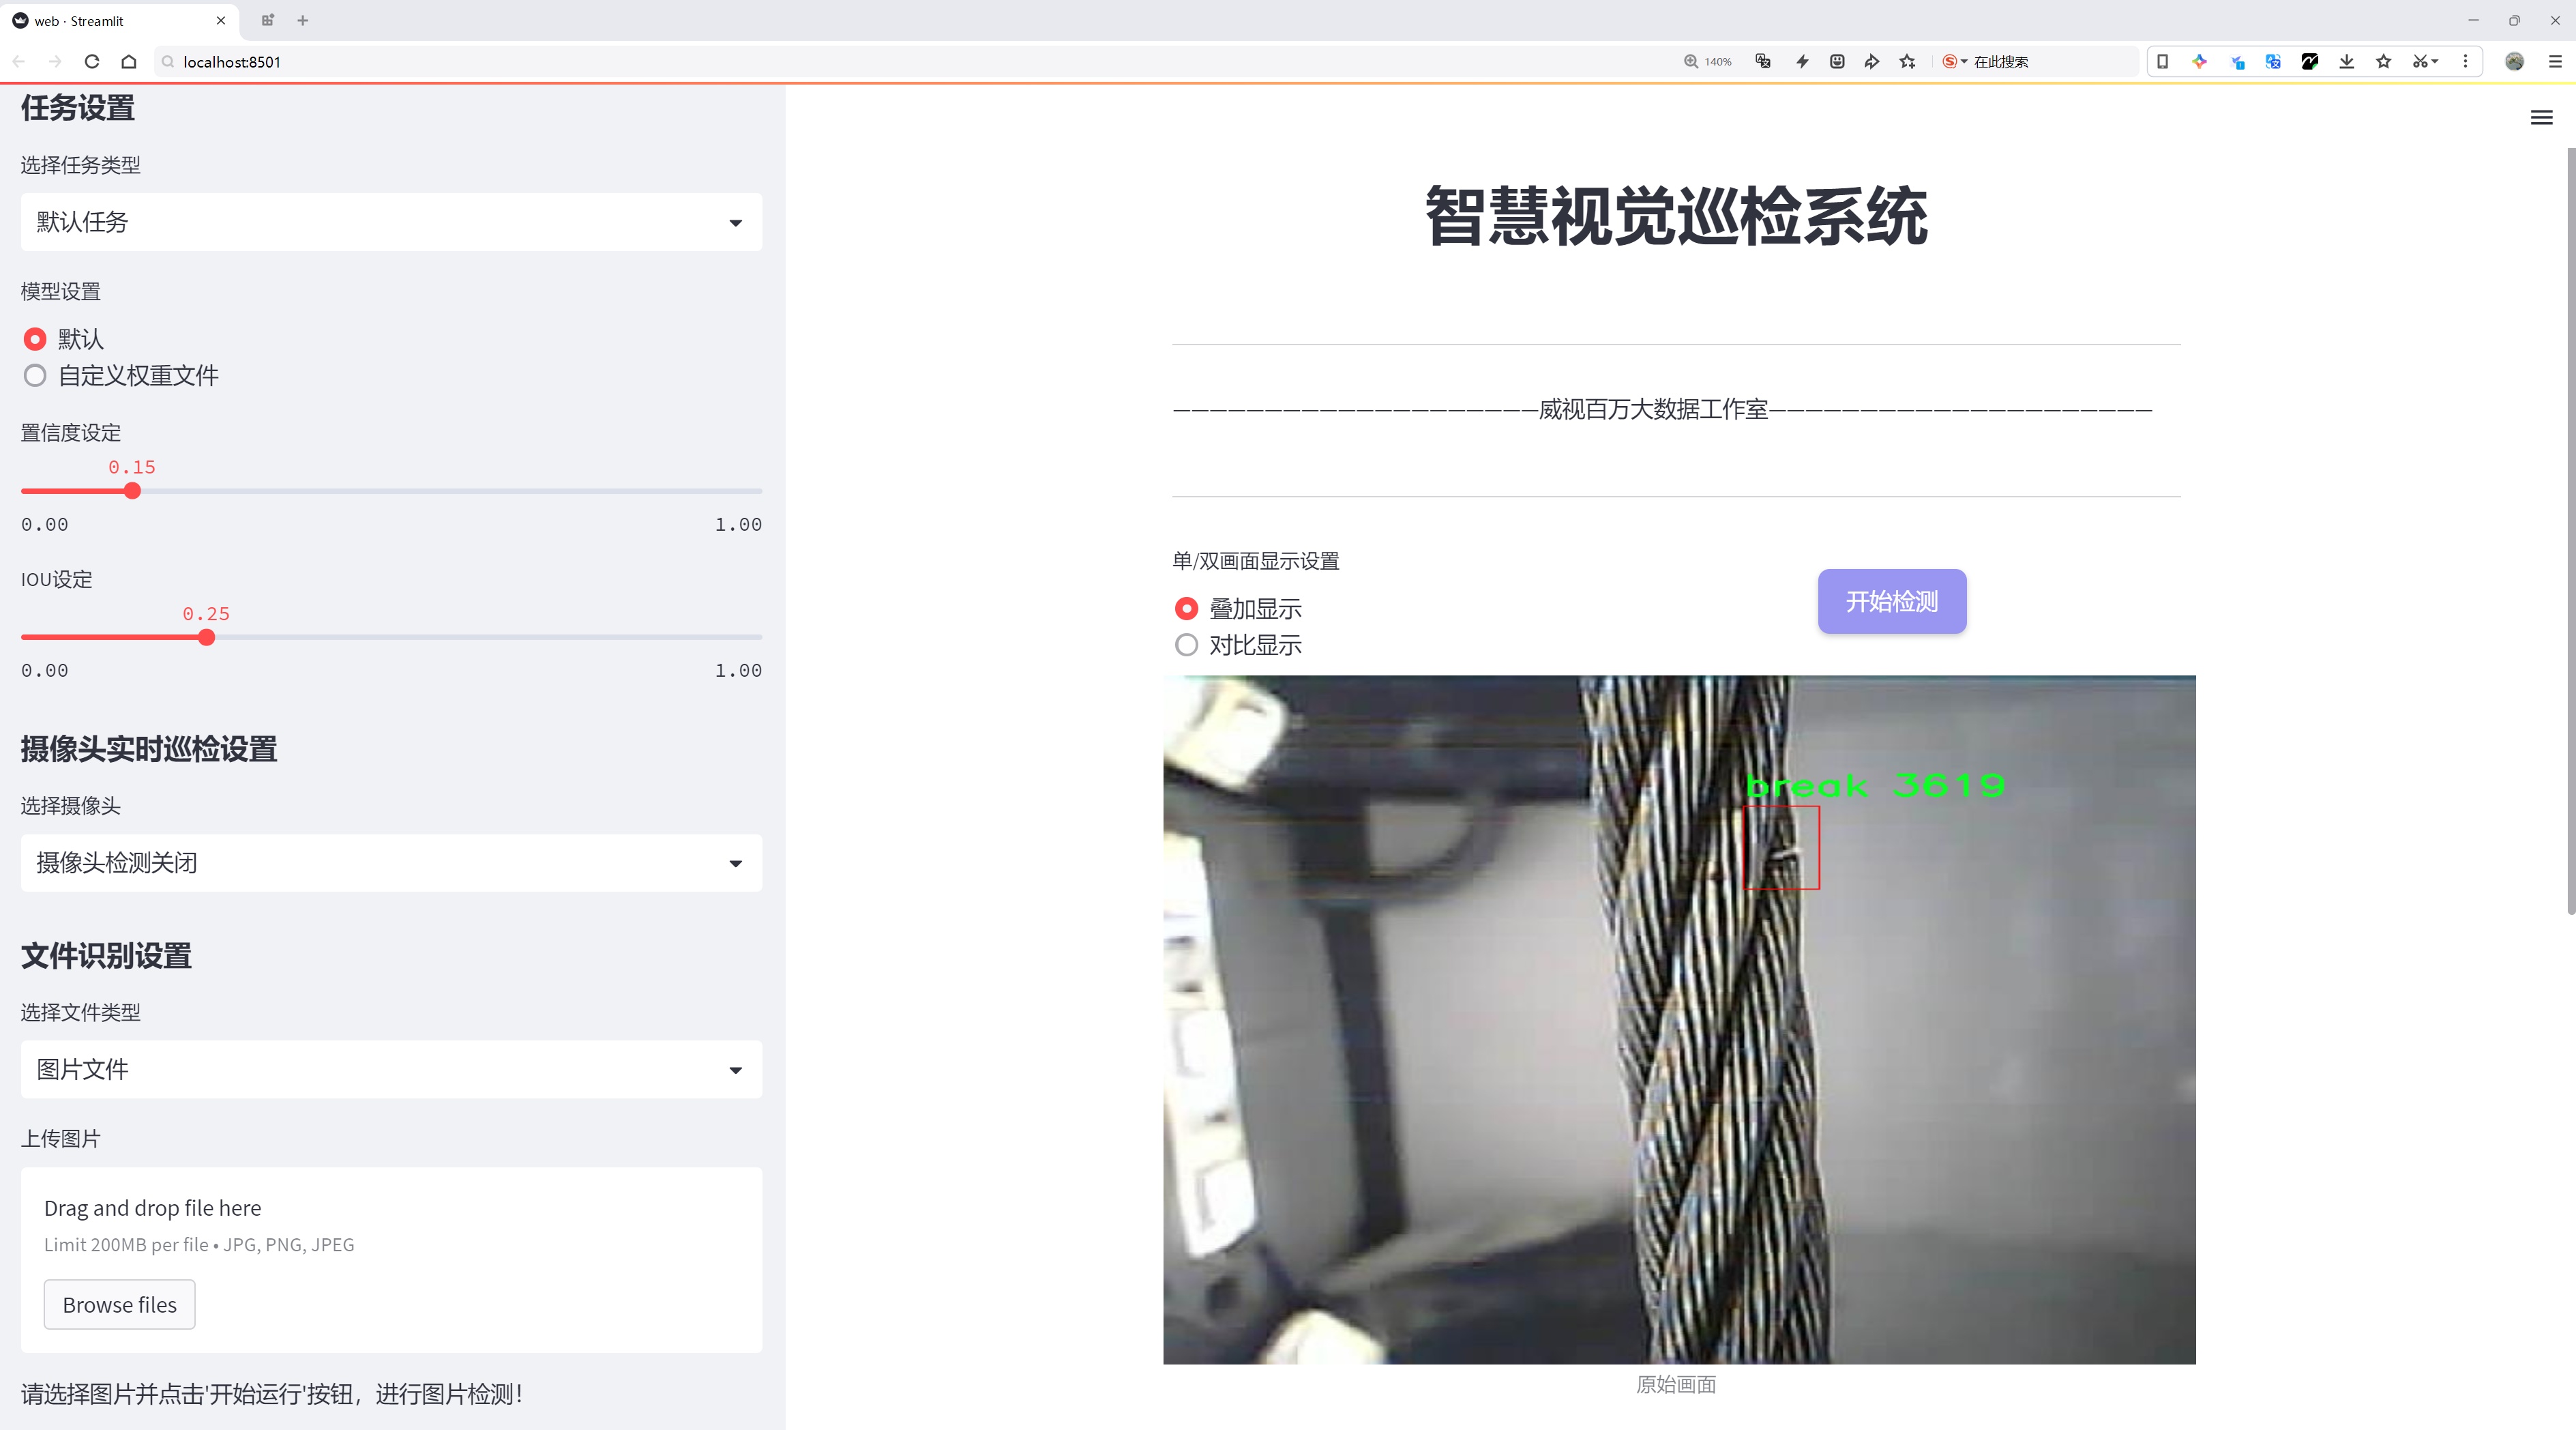
Task: Minimize the browser window
Action: click(x=2473, y=20)
